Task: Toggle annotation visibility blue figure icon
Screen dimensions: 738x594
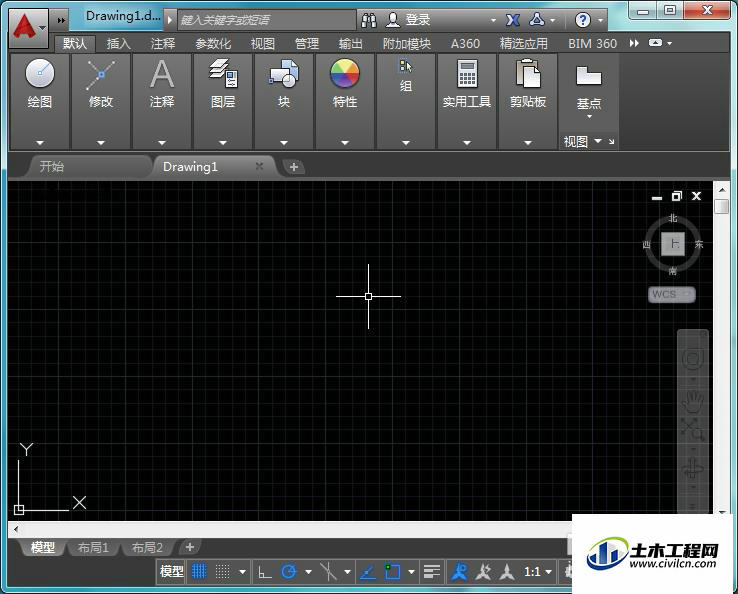Action: point(459,572)
